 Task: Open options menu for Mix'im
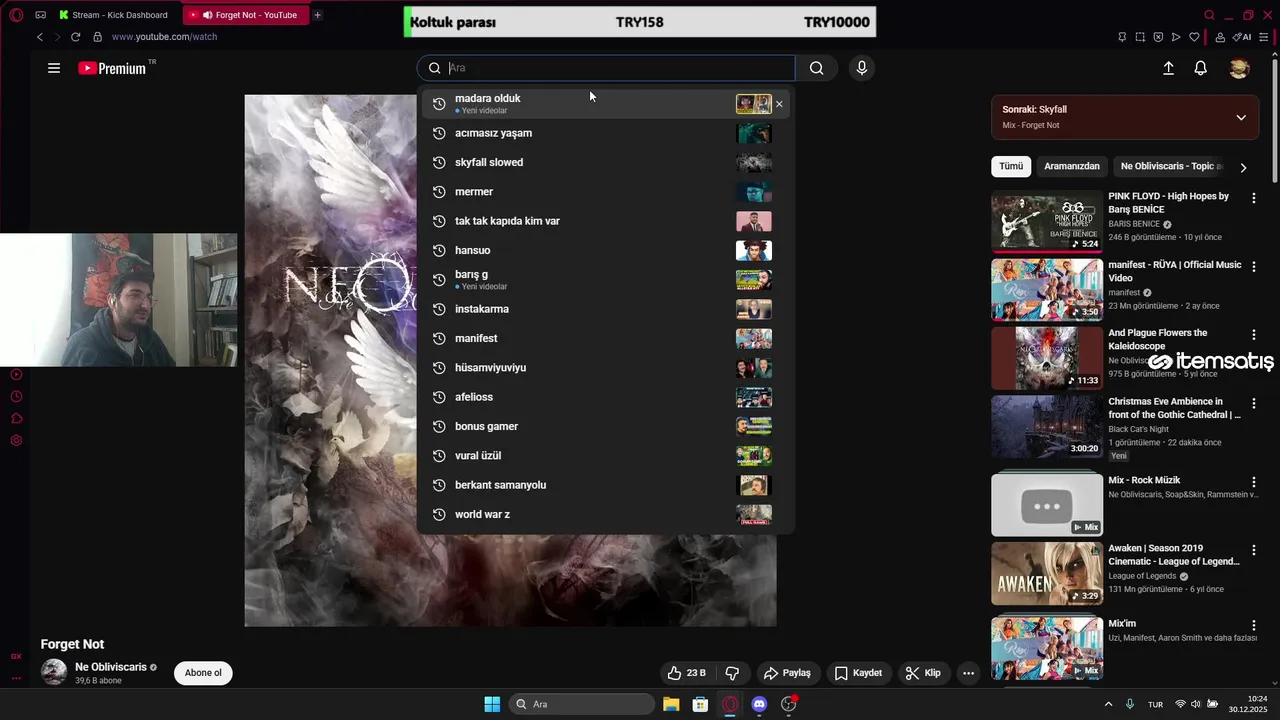1253,625
